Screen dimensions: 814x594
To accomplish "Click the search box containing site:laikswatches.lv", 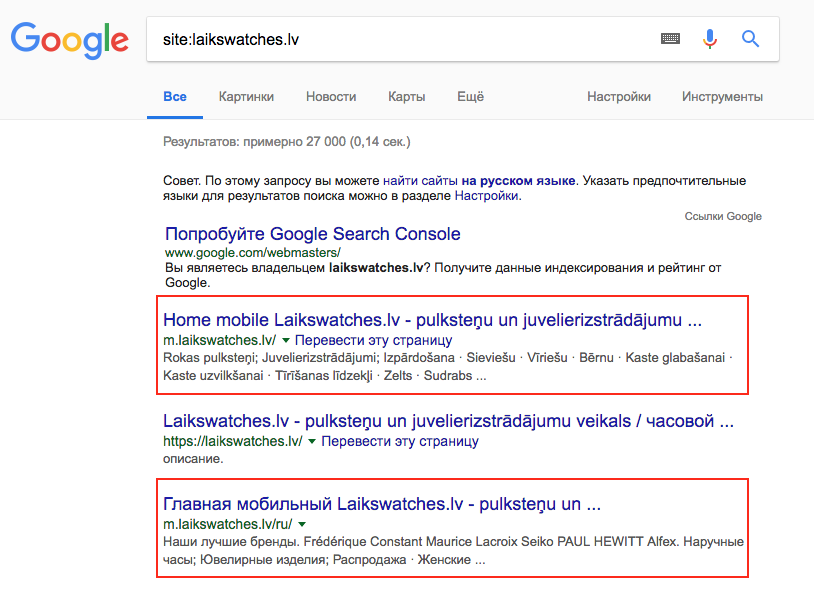I will point(400,40).
